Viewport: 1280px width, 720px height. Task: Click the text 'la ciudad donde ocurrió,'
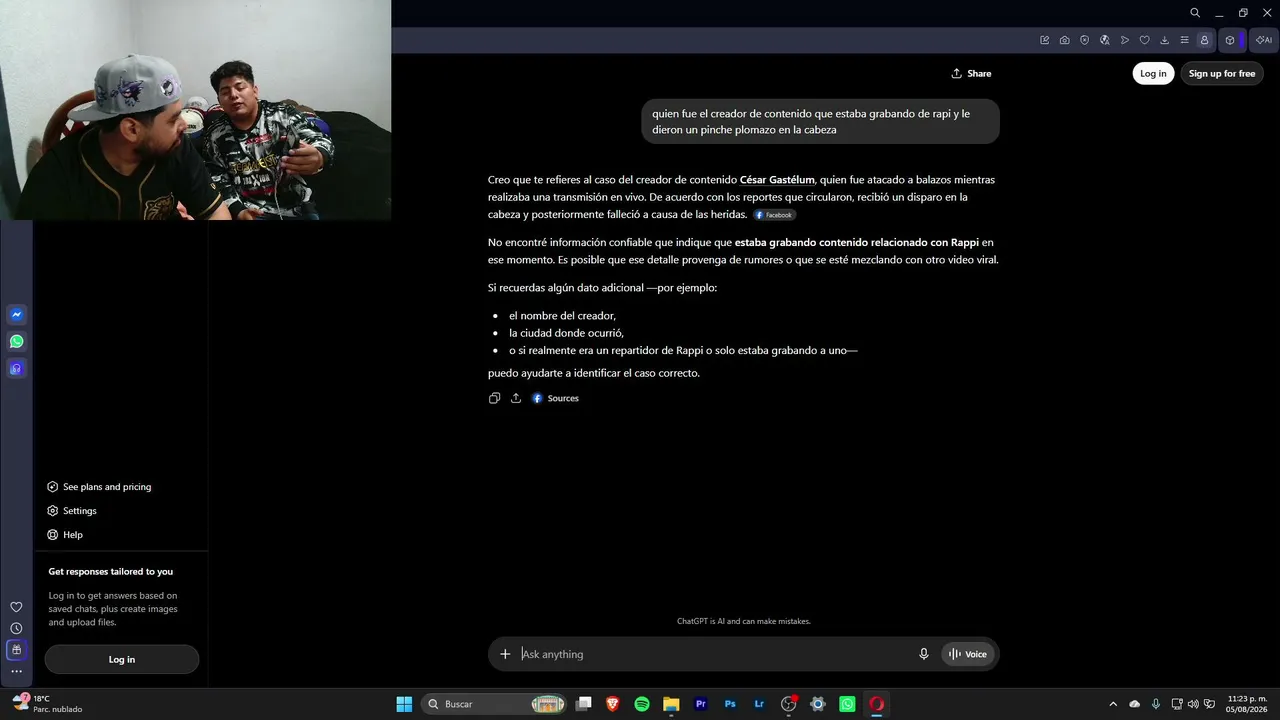point(566,333)
